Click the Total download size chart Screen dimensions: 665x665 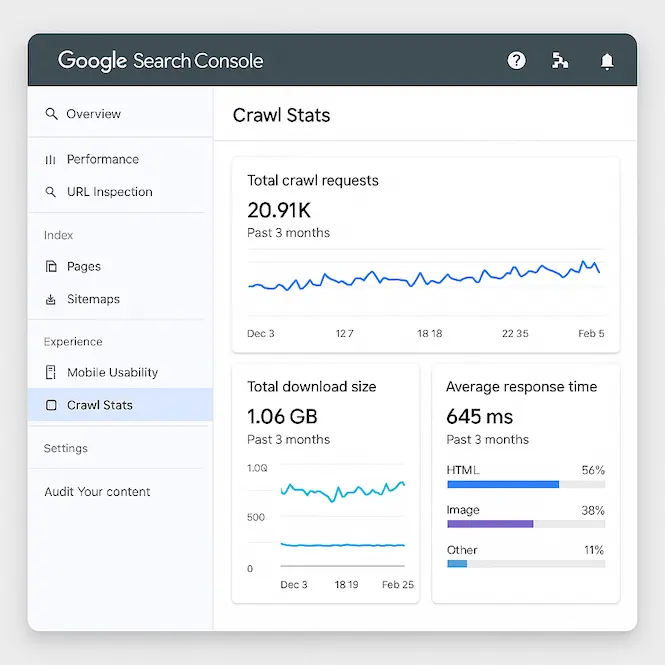(343, 518)
